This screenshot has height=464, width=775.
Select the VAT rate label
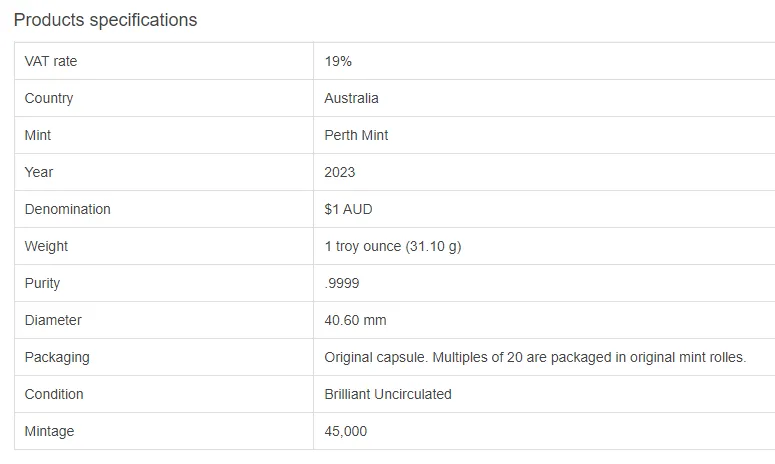(51, 61)
